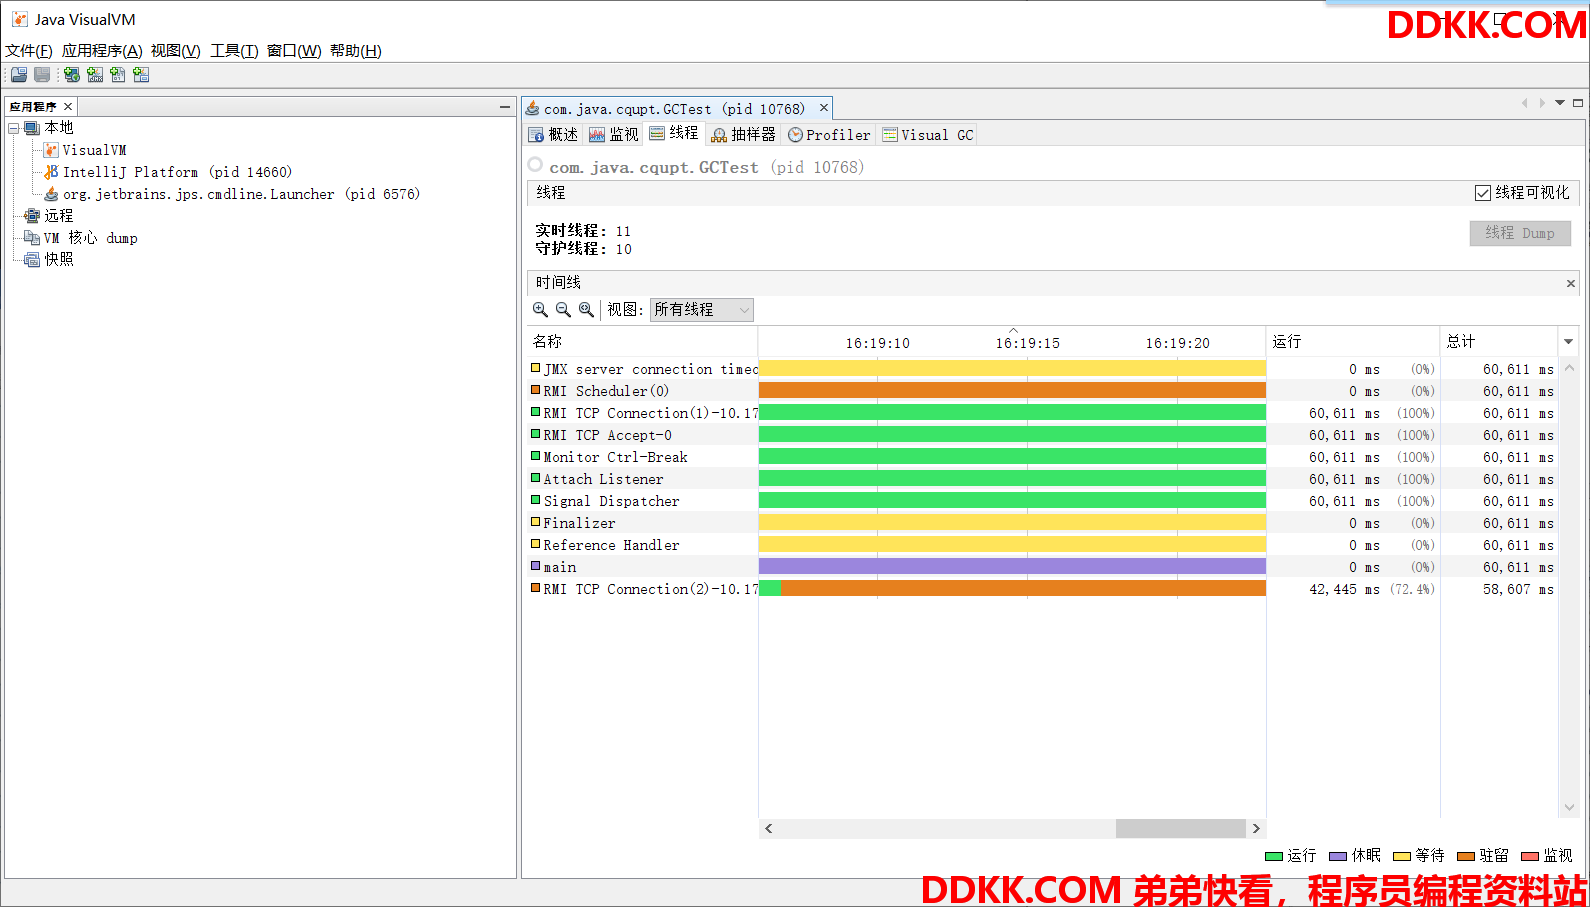
Task: Click the 休眠 purple legend swatch
Action: click(x=1338, y=856)
